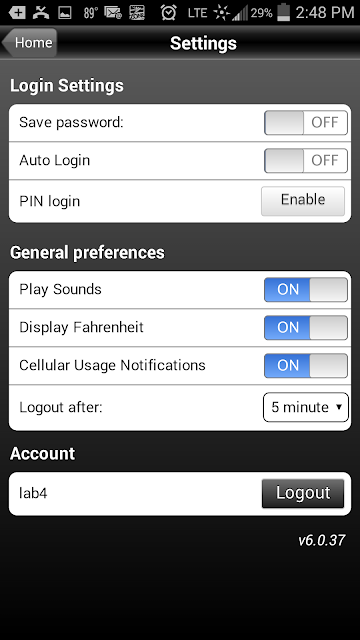Tap the QR code notification icon
Image resolution: width=360 pixels, height=640 pixels.
[137, 13]
